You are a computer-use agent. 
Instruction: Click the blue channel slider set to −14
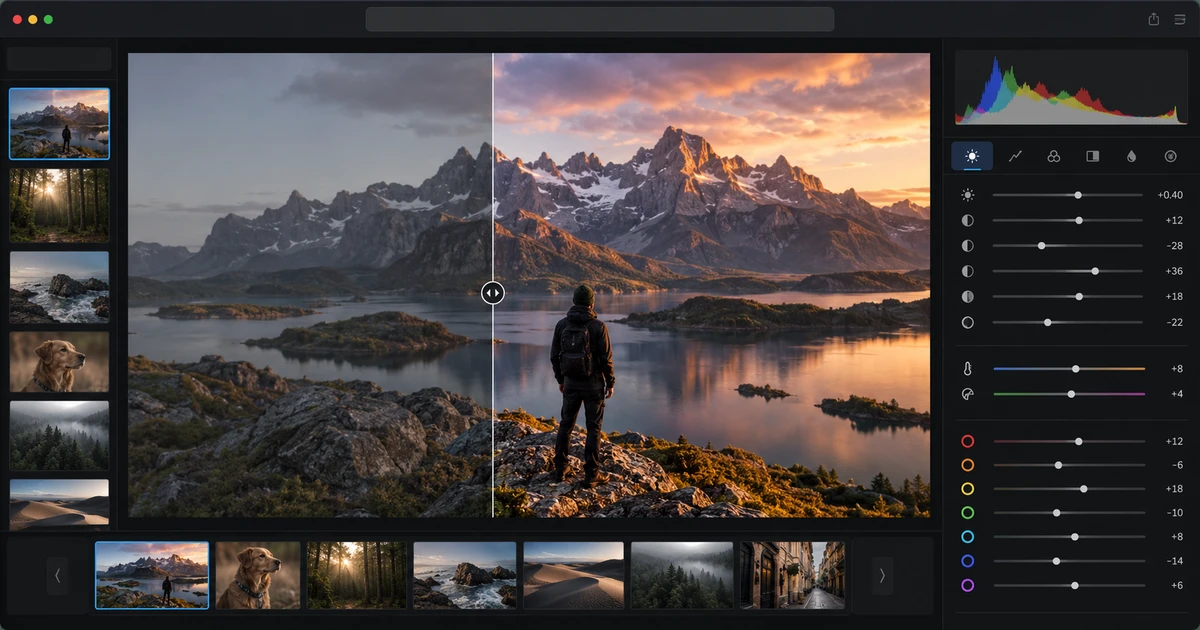pos(1069,561)
